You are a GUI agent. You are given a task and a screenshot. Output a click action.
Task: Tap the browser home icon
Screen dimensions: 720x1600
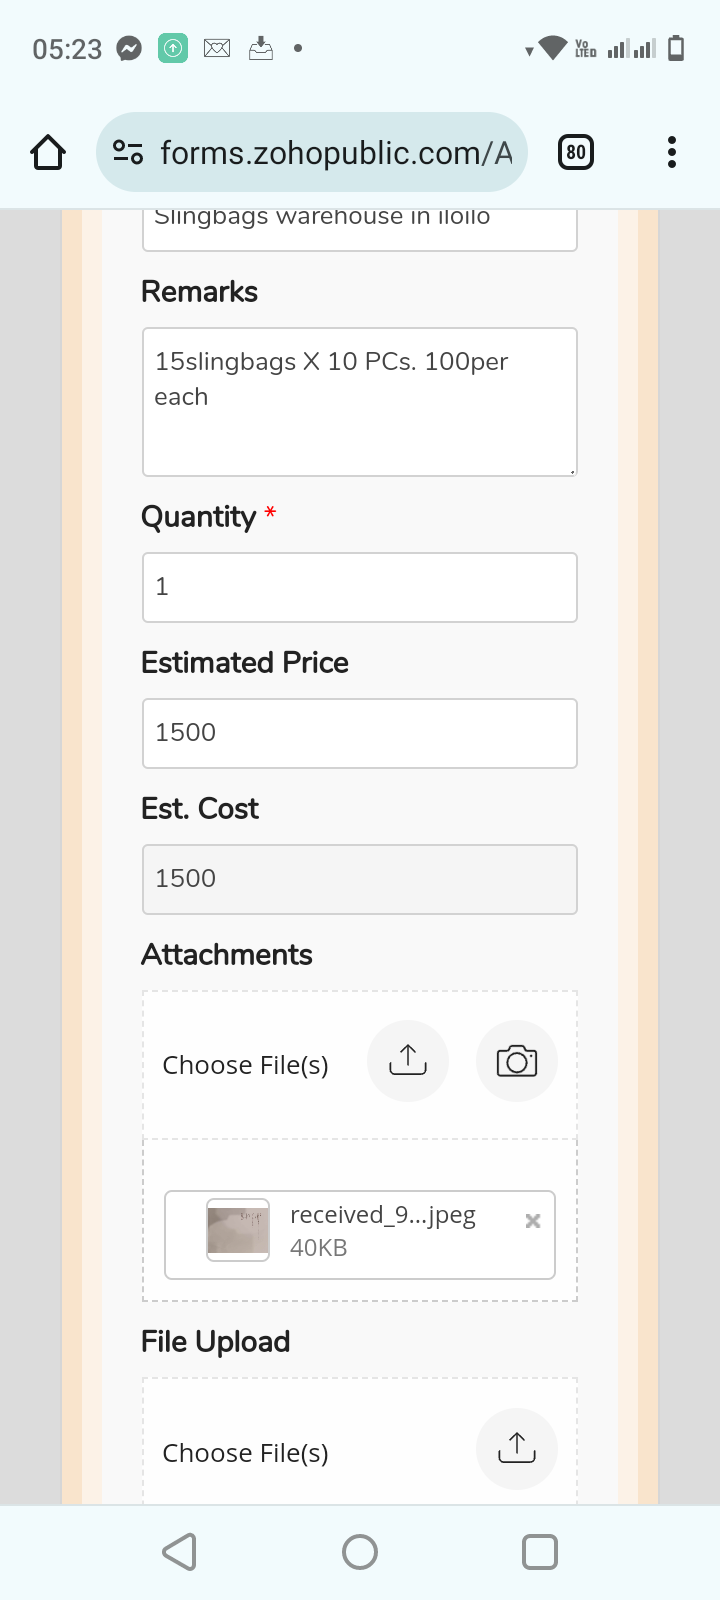[x=48, y=153]
